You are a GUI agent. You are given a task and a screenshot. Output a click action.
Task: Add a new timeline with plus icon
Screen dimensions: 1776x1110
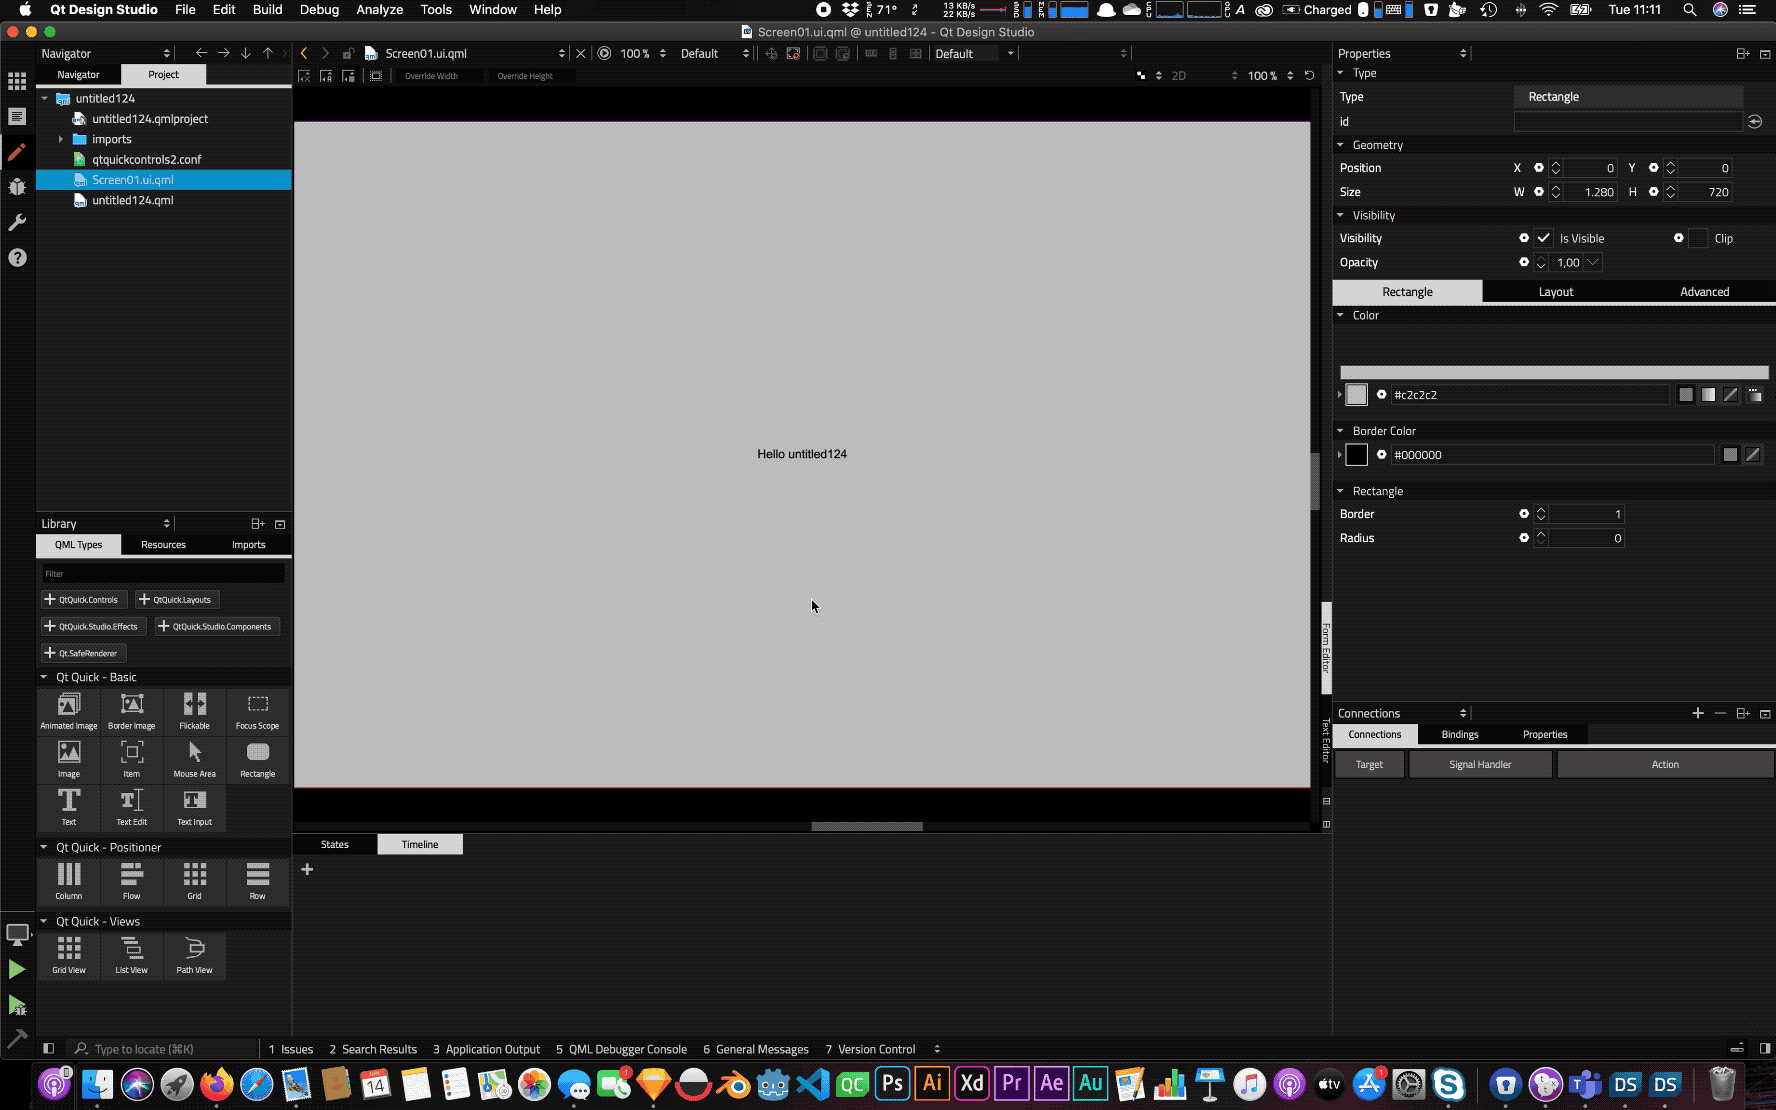click(307, 870)
